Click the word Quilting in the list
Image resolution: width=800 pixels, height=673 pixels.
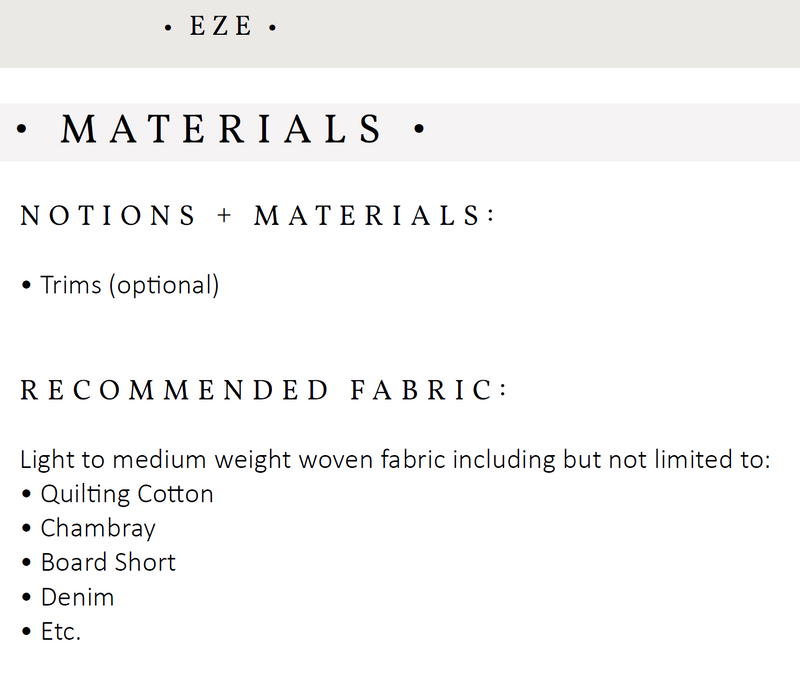tap(86, 495)
